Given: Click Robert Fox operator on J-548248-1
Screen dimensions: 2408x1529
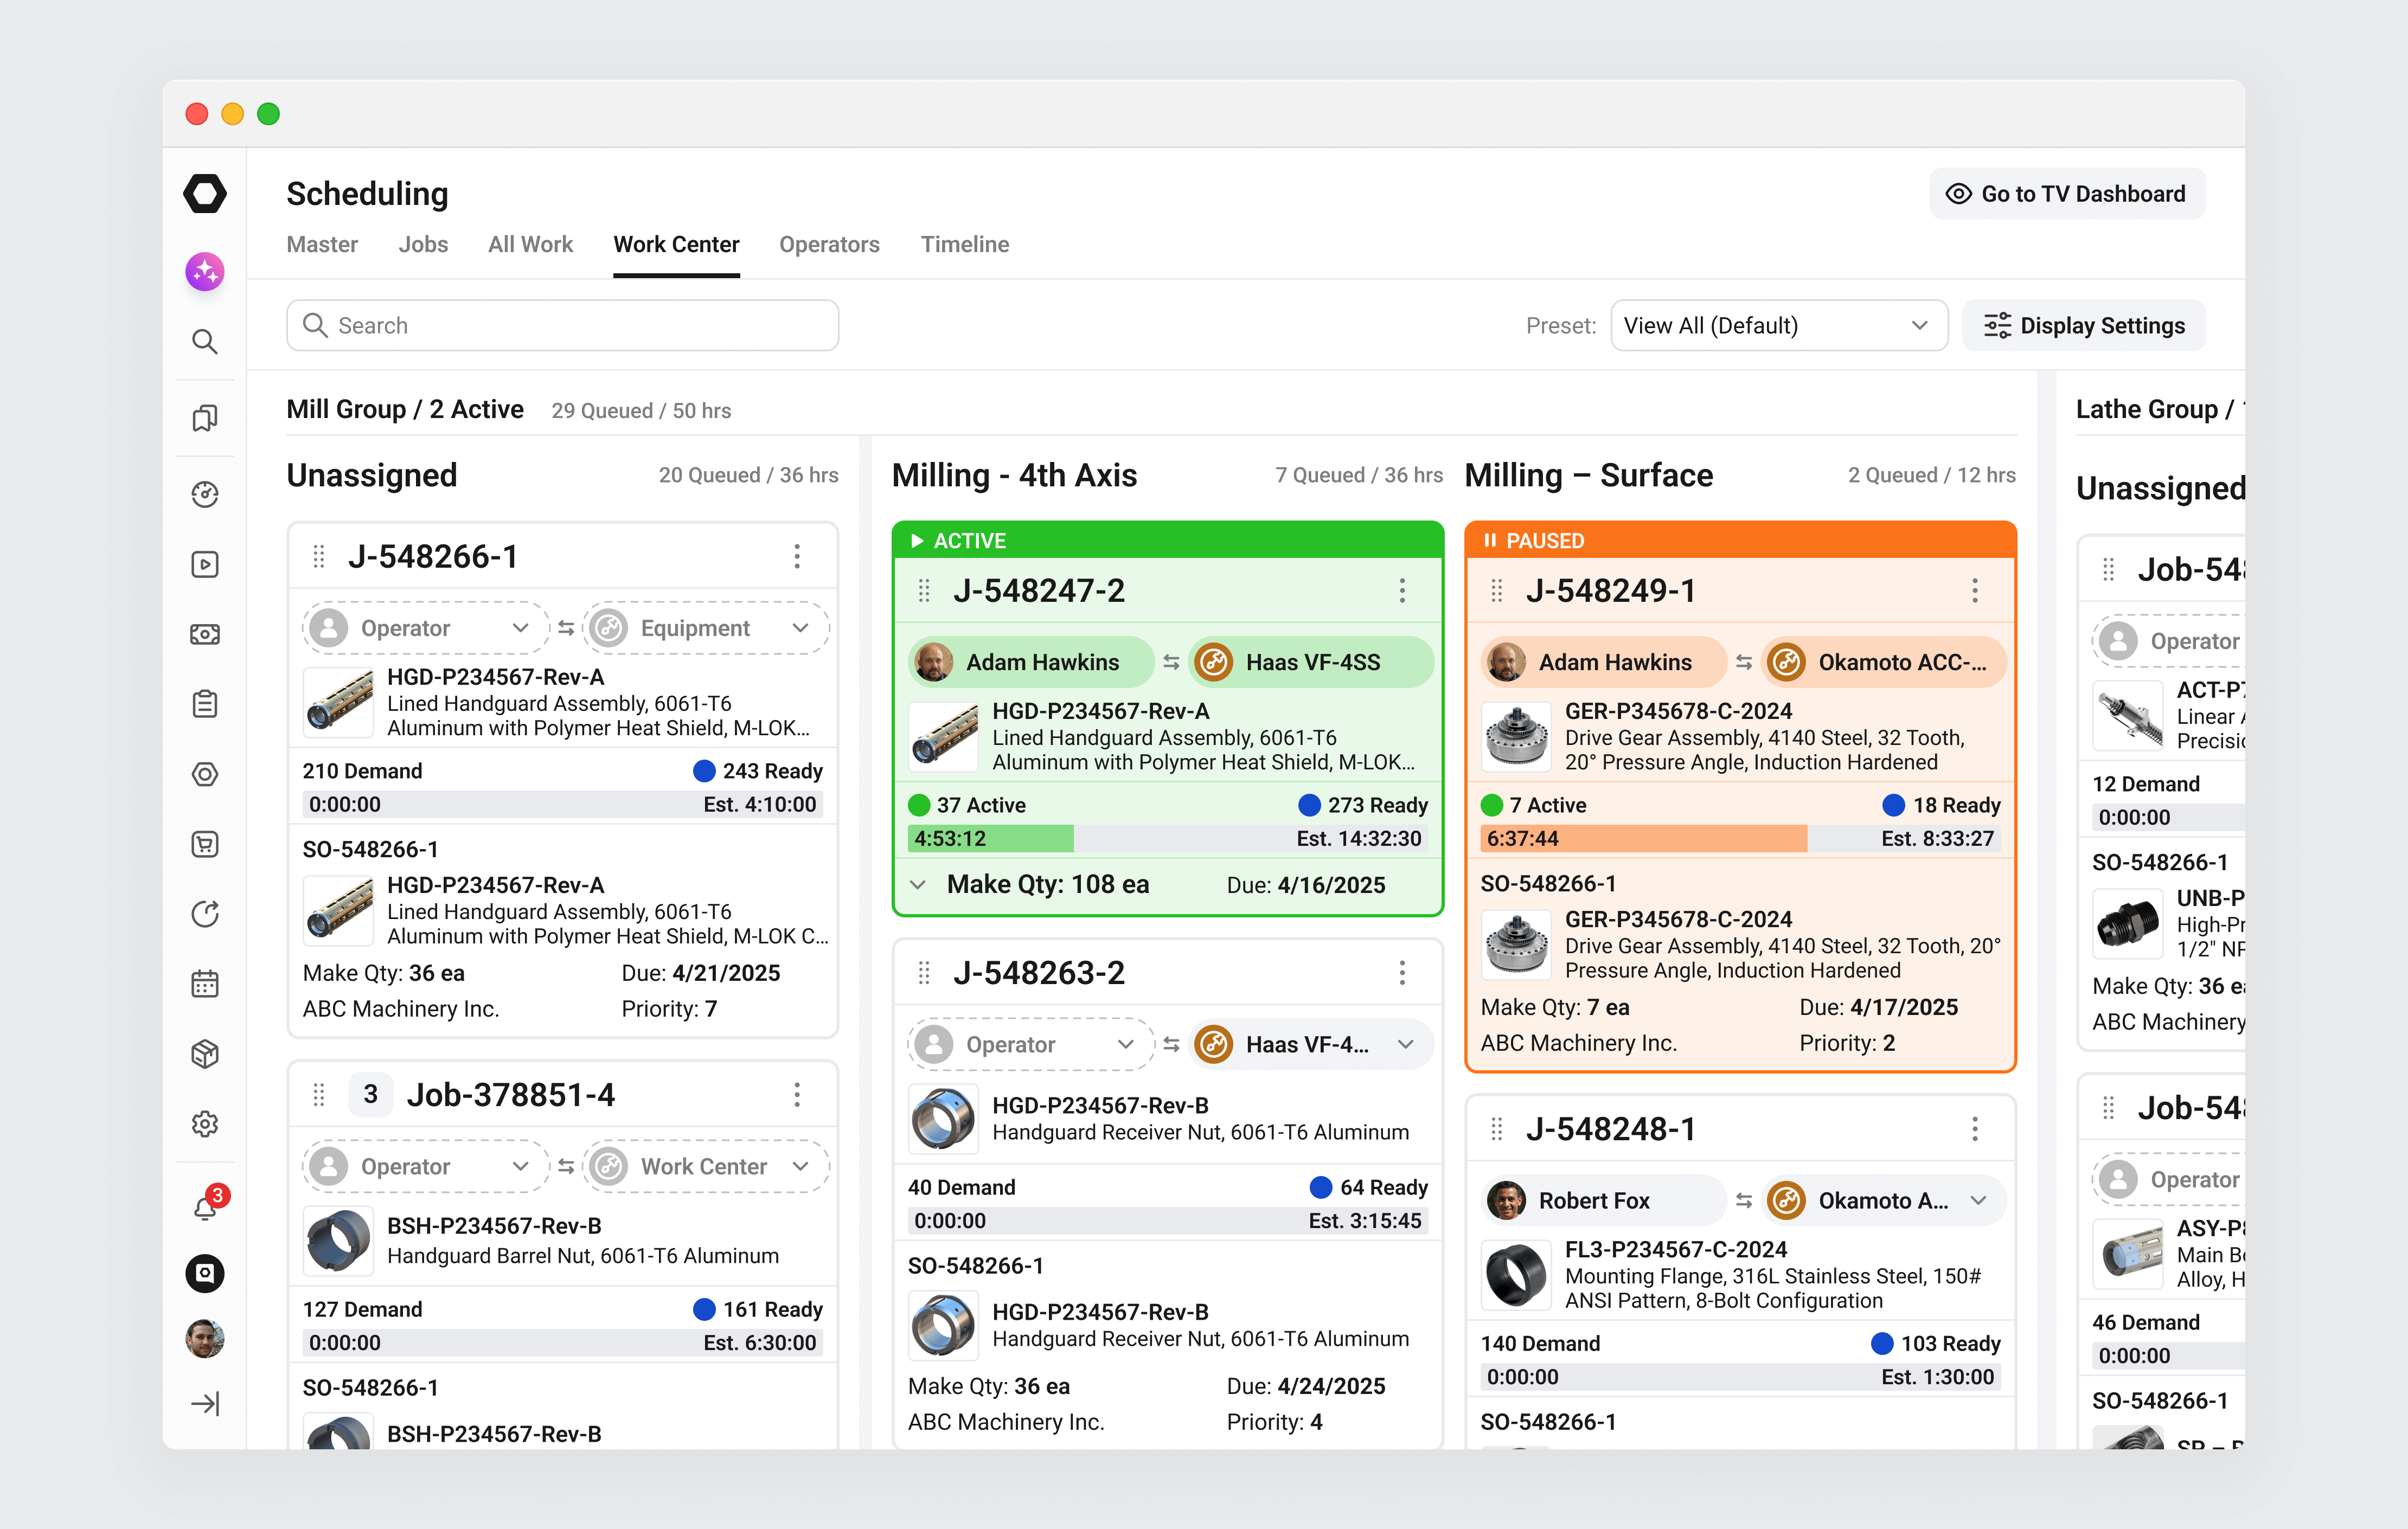Looking at the screenshot, I should click(1603, 1200).
